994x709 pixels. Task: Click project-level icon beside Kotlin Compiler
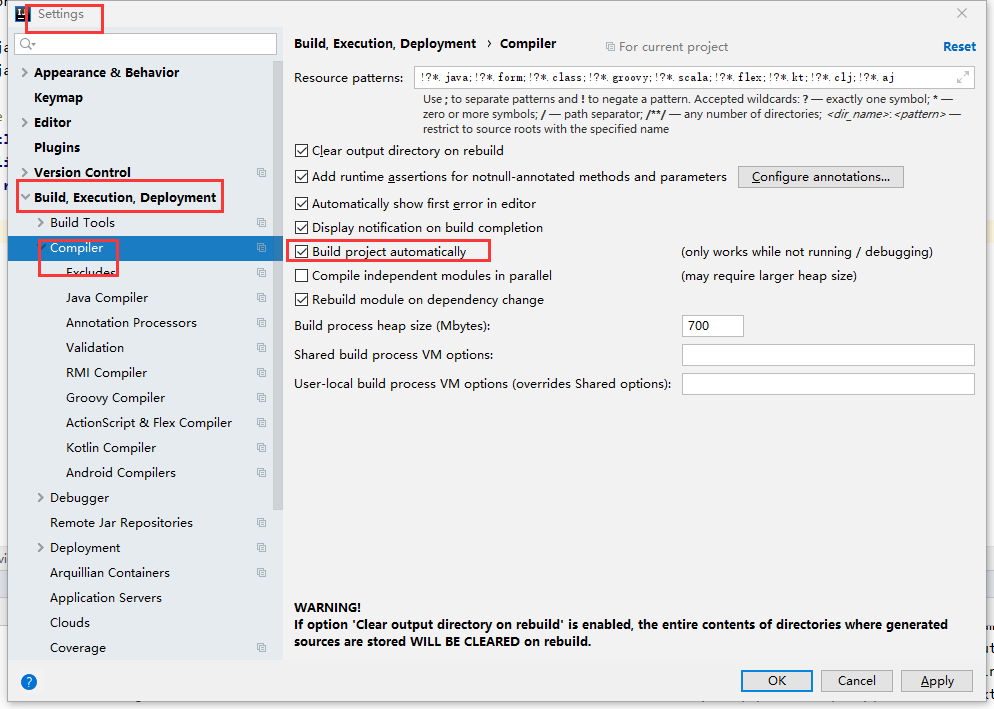261,448
